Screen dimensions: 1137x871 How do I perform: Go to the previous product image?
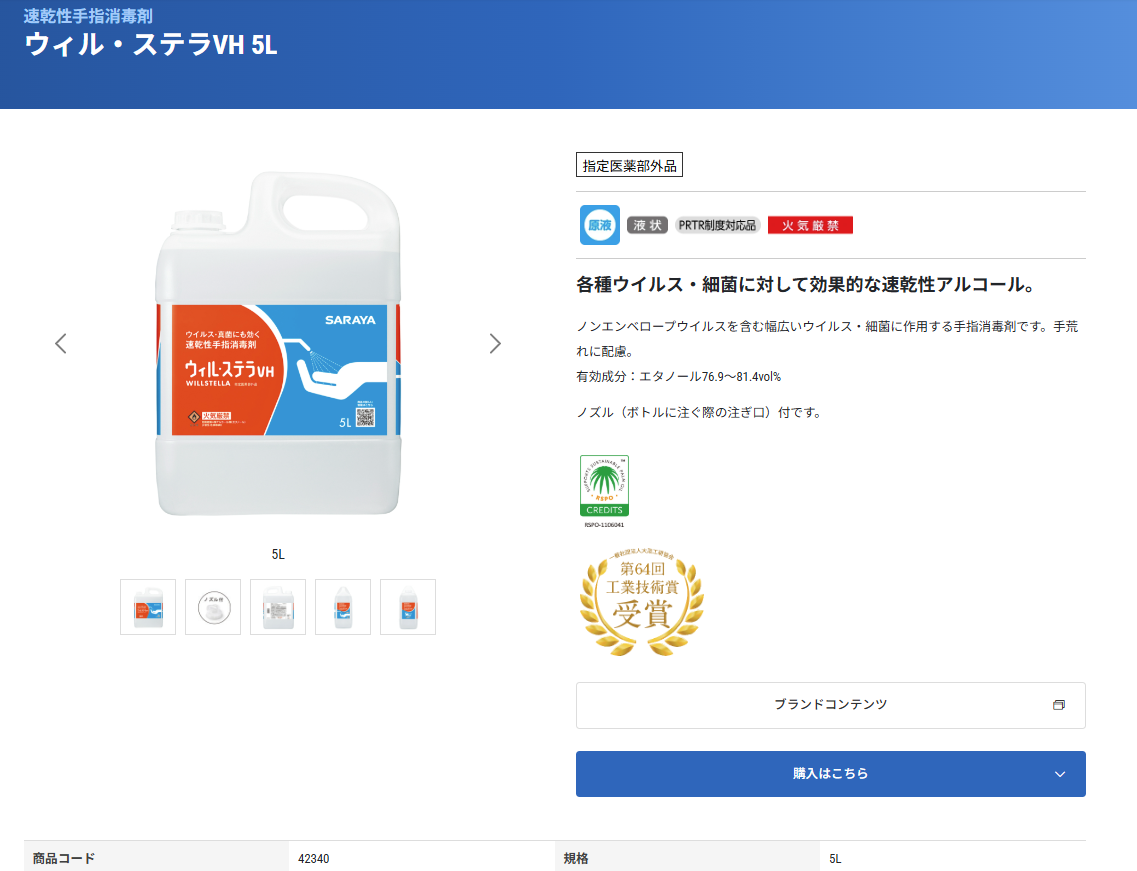point(61,344)
